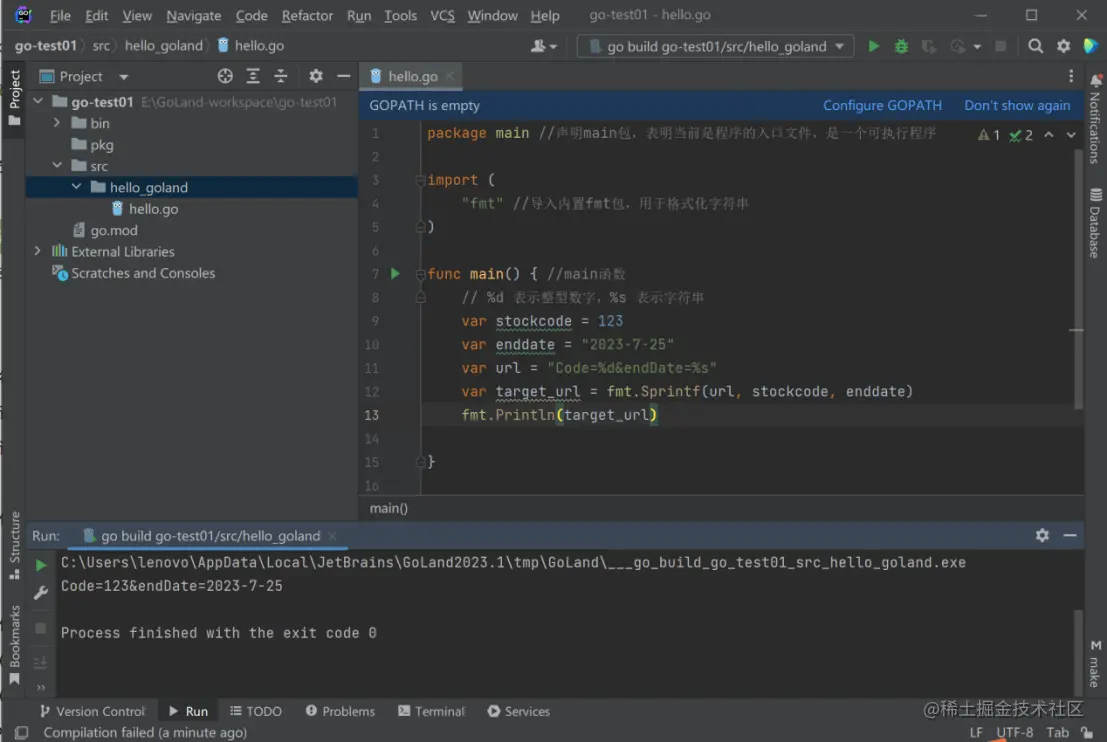Click the wrench icon in Run panel

[x=41, y=593]
